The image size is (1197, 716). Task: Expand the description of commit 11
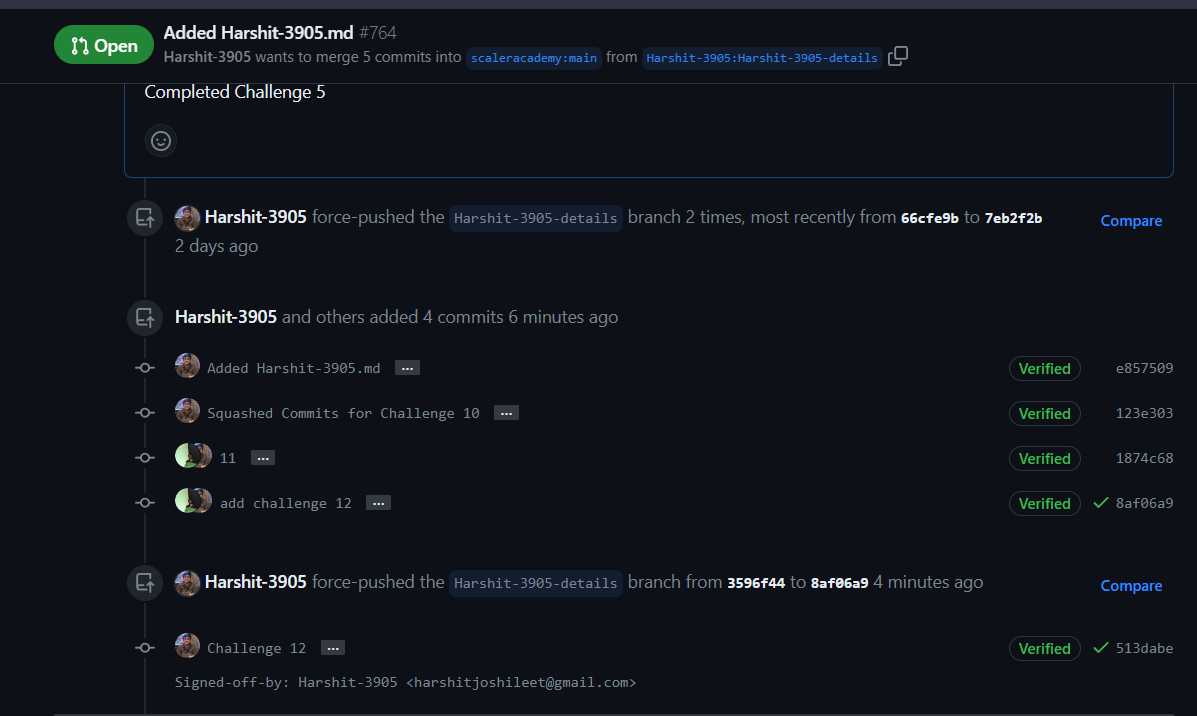[262, 457]
